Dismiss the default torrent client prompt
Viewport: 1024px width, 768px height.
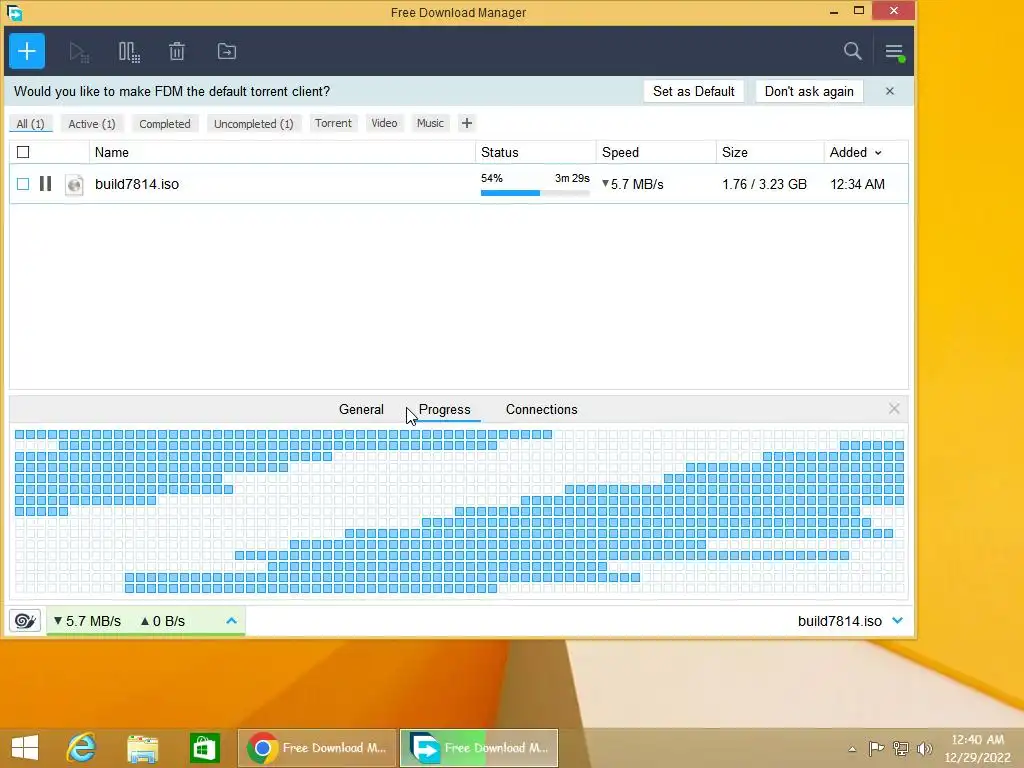click(x=889, y=91)
